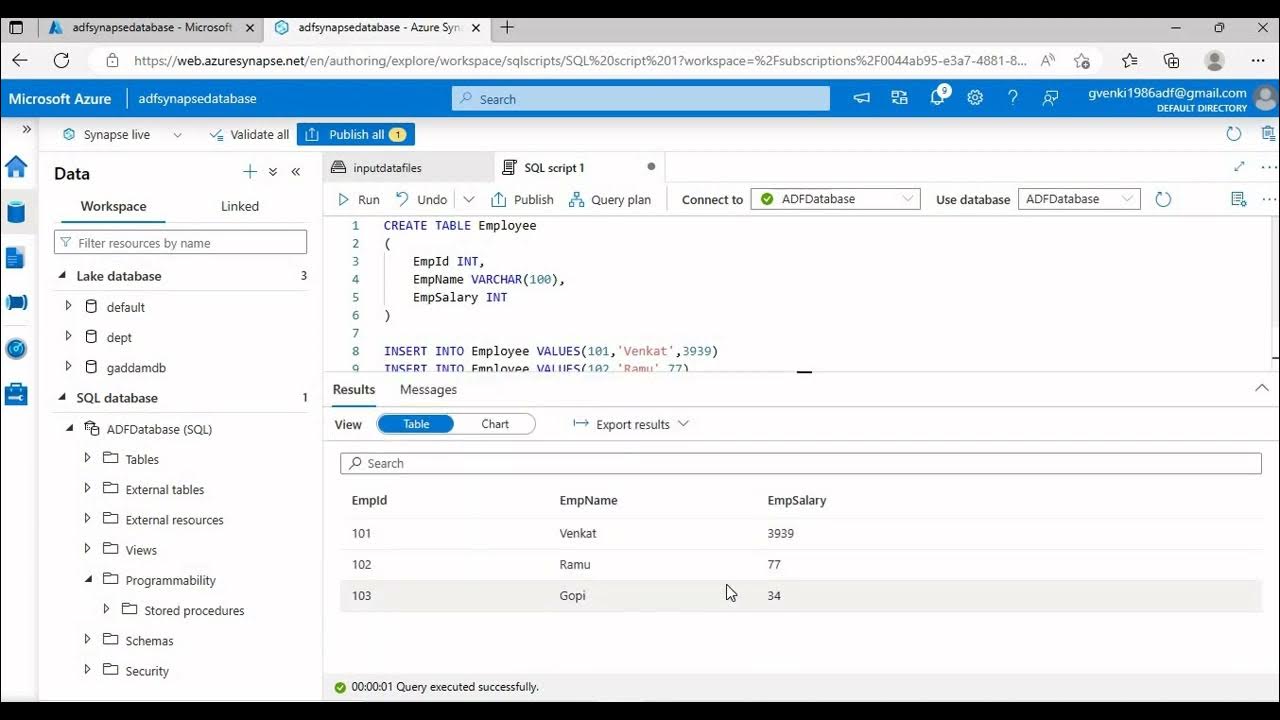Viewport: 1280px width, 720px height.
Task: Click the expand all chevrons in Data panel
Action: (x=273, y=172)
